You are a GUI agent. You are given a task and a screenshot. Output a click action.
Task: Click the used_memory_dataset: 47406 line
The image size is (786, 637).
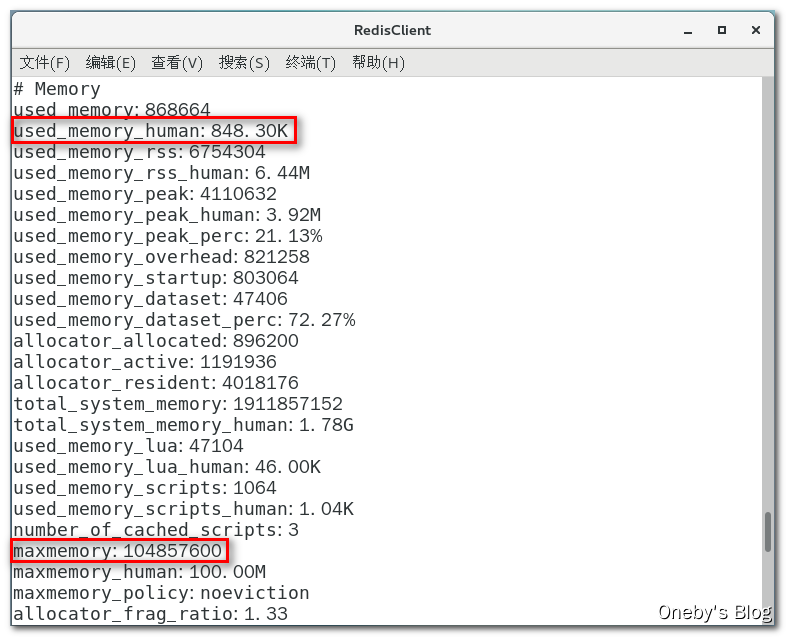pyautogui.click(x=150, y=299)
